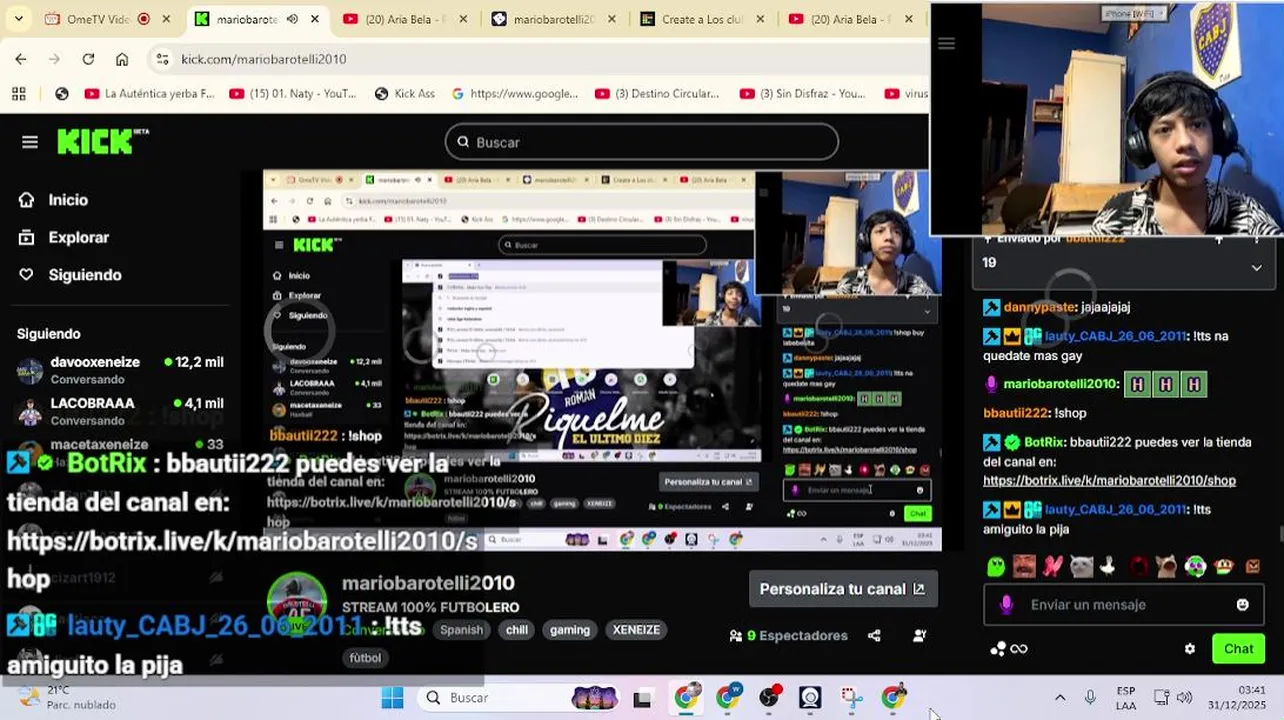The height and width of the screenshot is (720, 1284).
Task: Select the gaming tag
Action: click(570, 630)
